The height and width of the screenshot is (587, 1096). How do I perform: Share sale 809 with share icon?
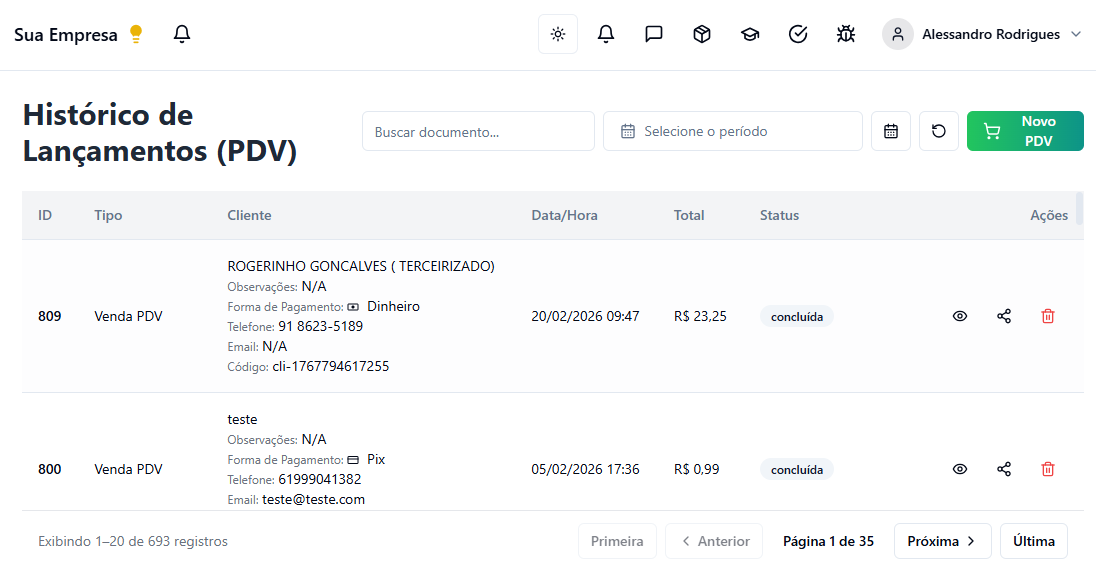(1004, 316)
